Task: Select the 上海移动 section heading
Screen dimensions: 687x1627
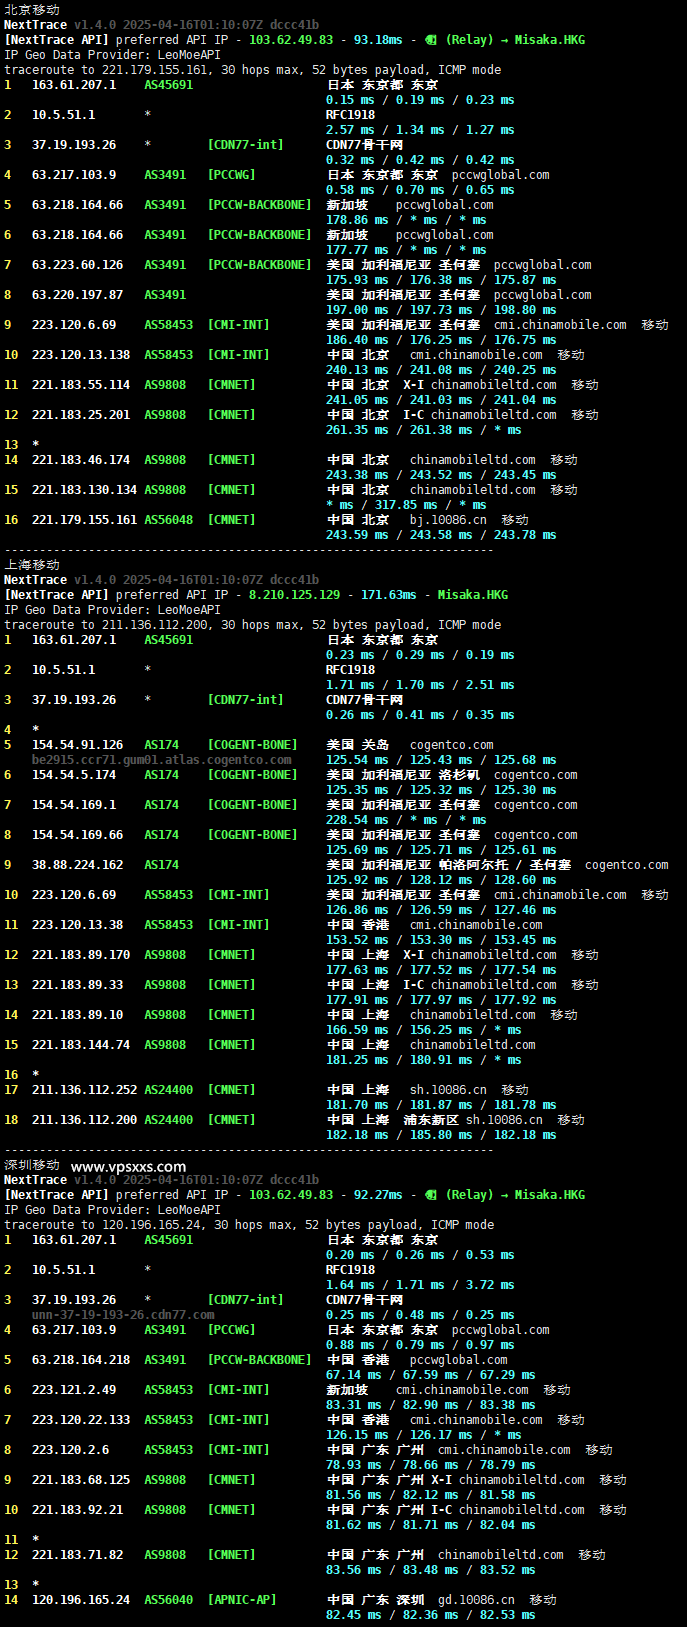Action: click(32, 565)
